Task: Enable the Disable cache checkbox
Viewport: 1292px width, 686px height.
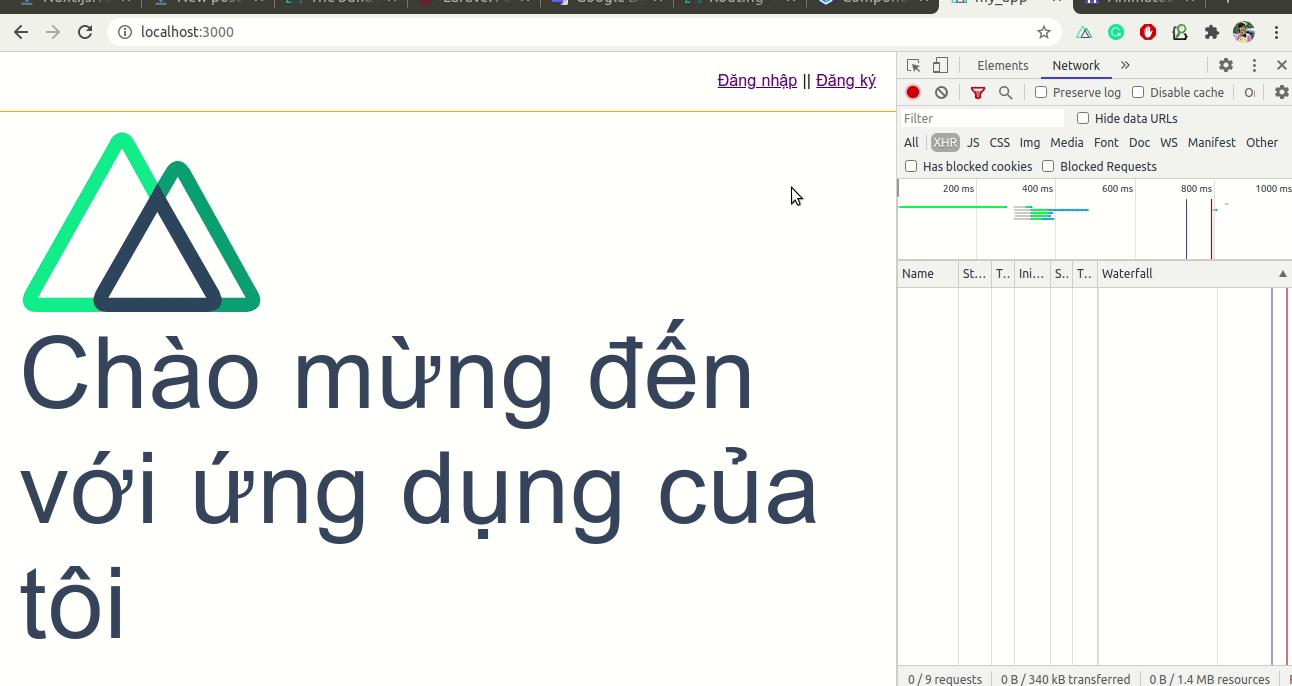Action: click(x=1138, y=92)
